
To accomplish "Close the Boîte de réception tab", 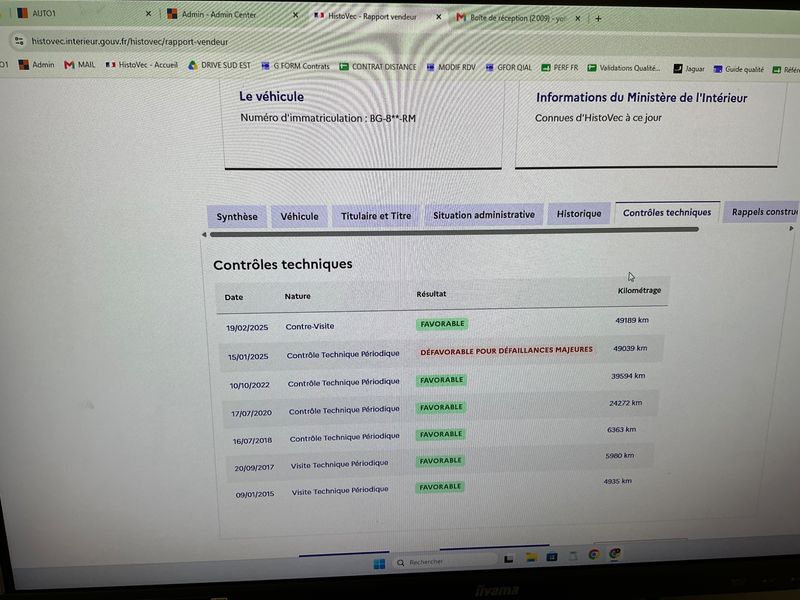I will click(x=578, y=18).
